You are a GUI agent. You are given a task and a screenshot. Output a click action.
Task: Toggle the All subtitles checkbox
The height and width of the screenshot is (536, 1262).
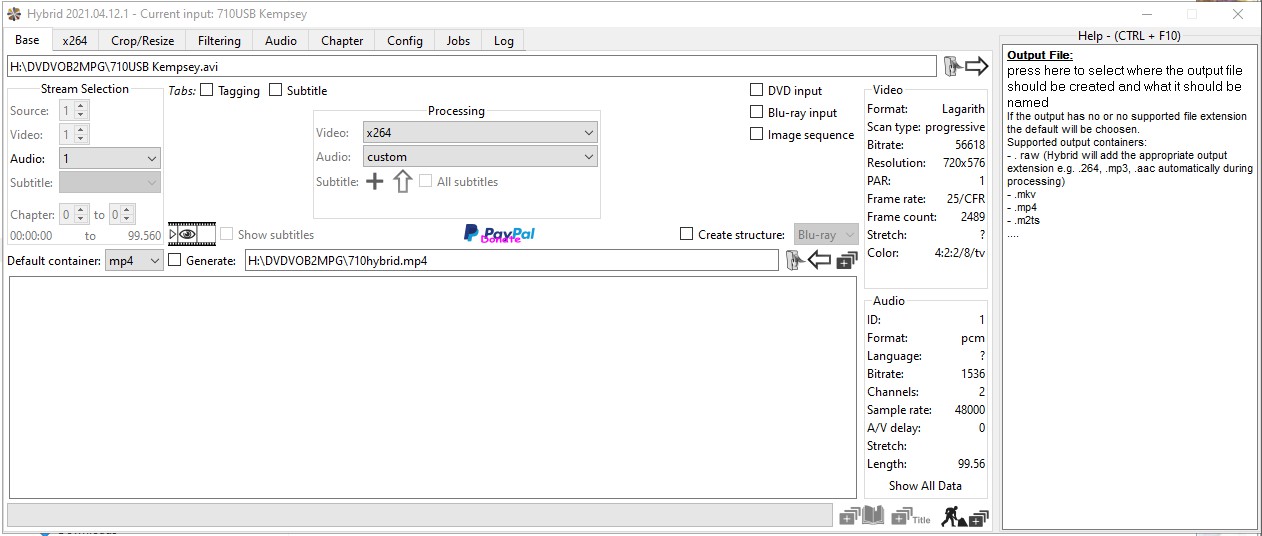426,182
